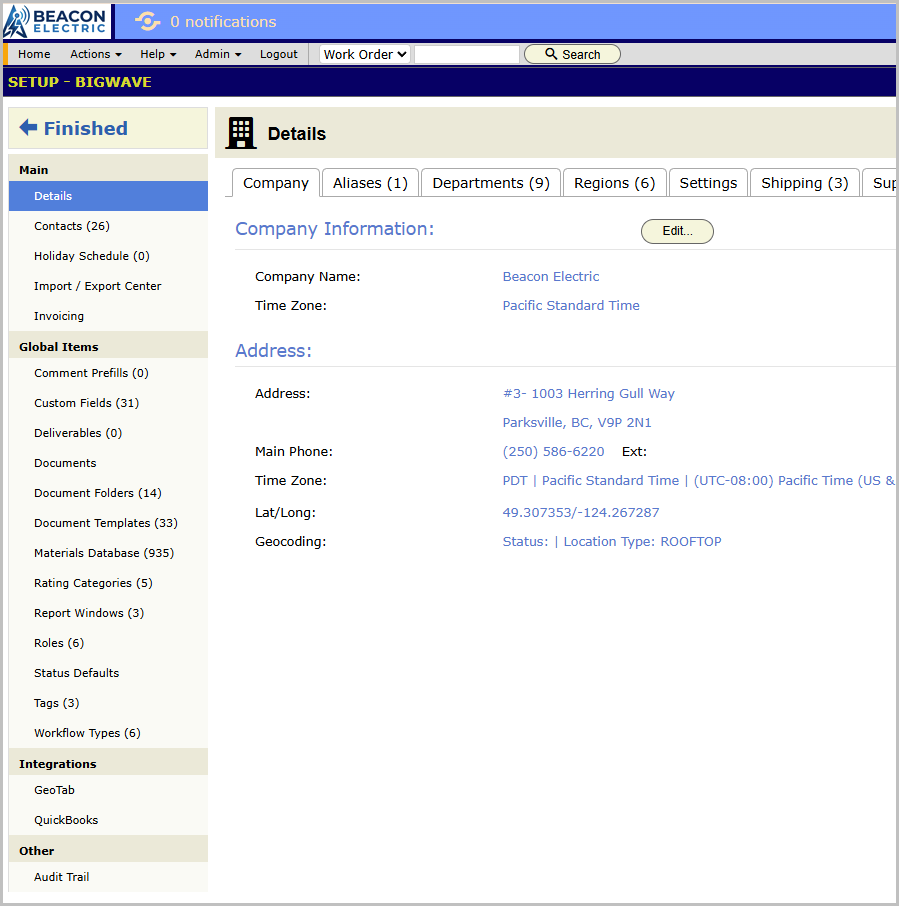Screen dimensions: 899x906
Task: Open Rating Categories (5)
Action: coord(108,583)
